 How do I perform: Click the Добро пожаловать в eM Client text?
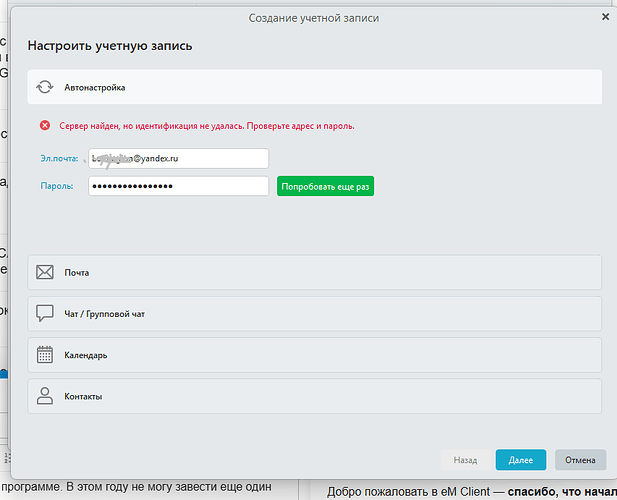click(408, 492)
